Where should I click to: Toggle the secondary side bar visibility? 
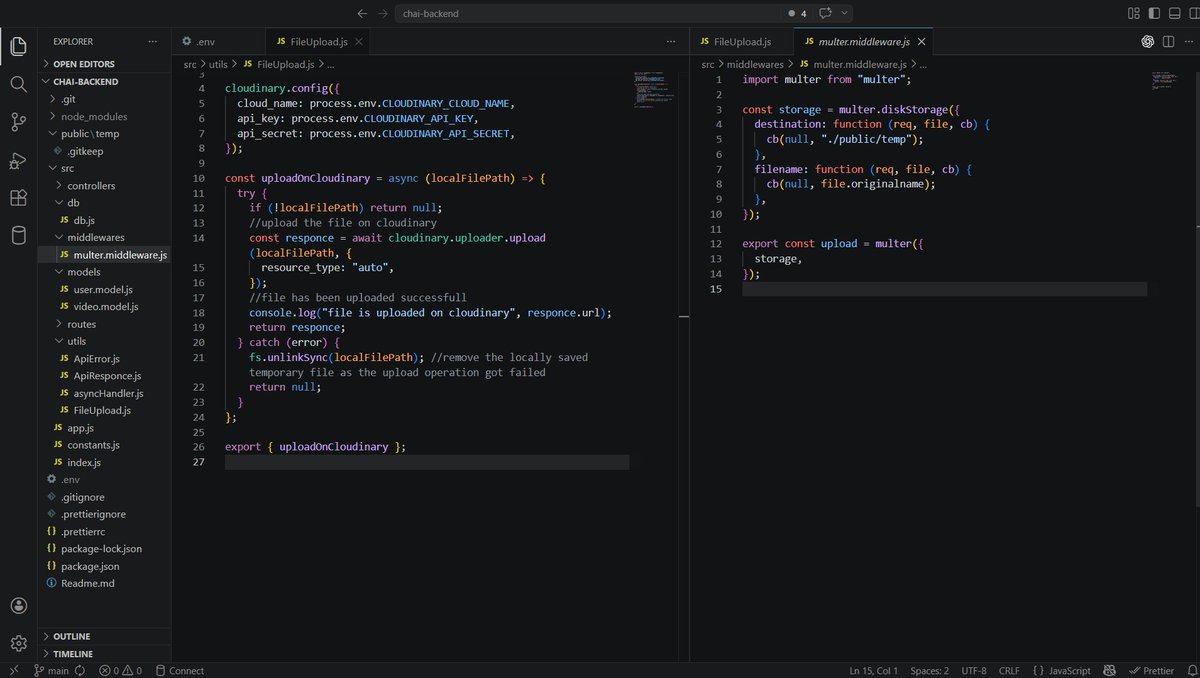[1194, 13]
